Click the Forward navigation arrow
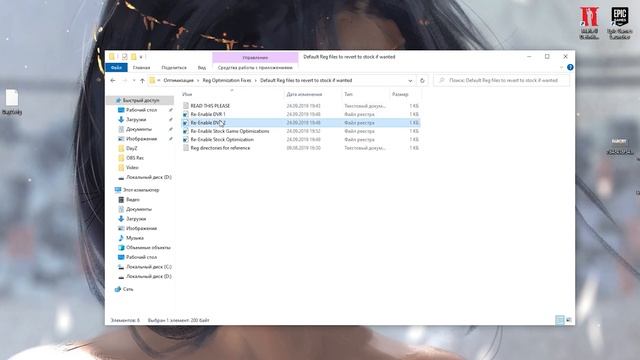Screen dimensions: 640x360 point(125,80)
